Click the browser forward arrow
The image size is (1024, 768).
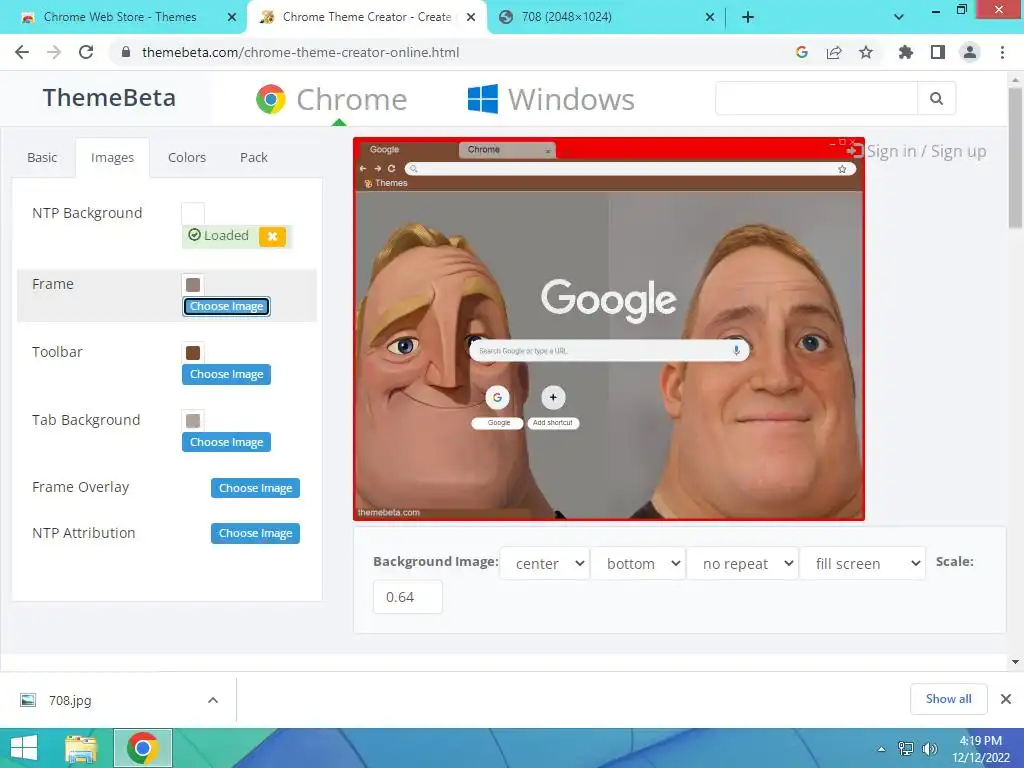[x=54, y=52]
